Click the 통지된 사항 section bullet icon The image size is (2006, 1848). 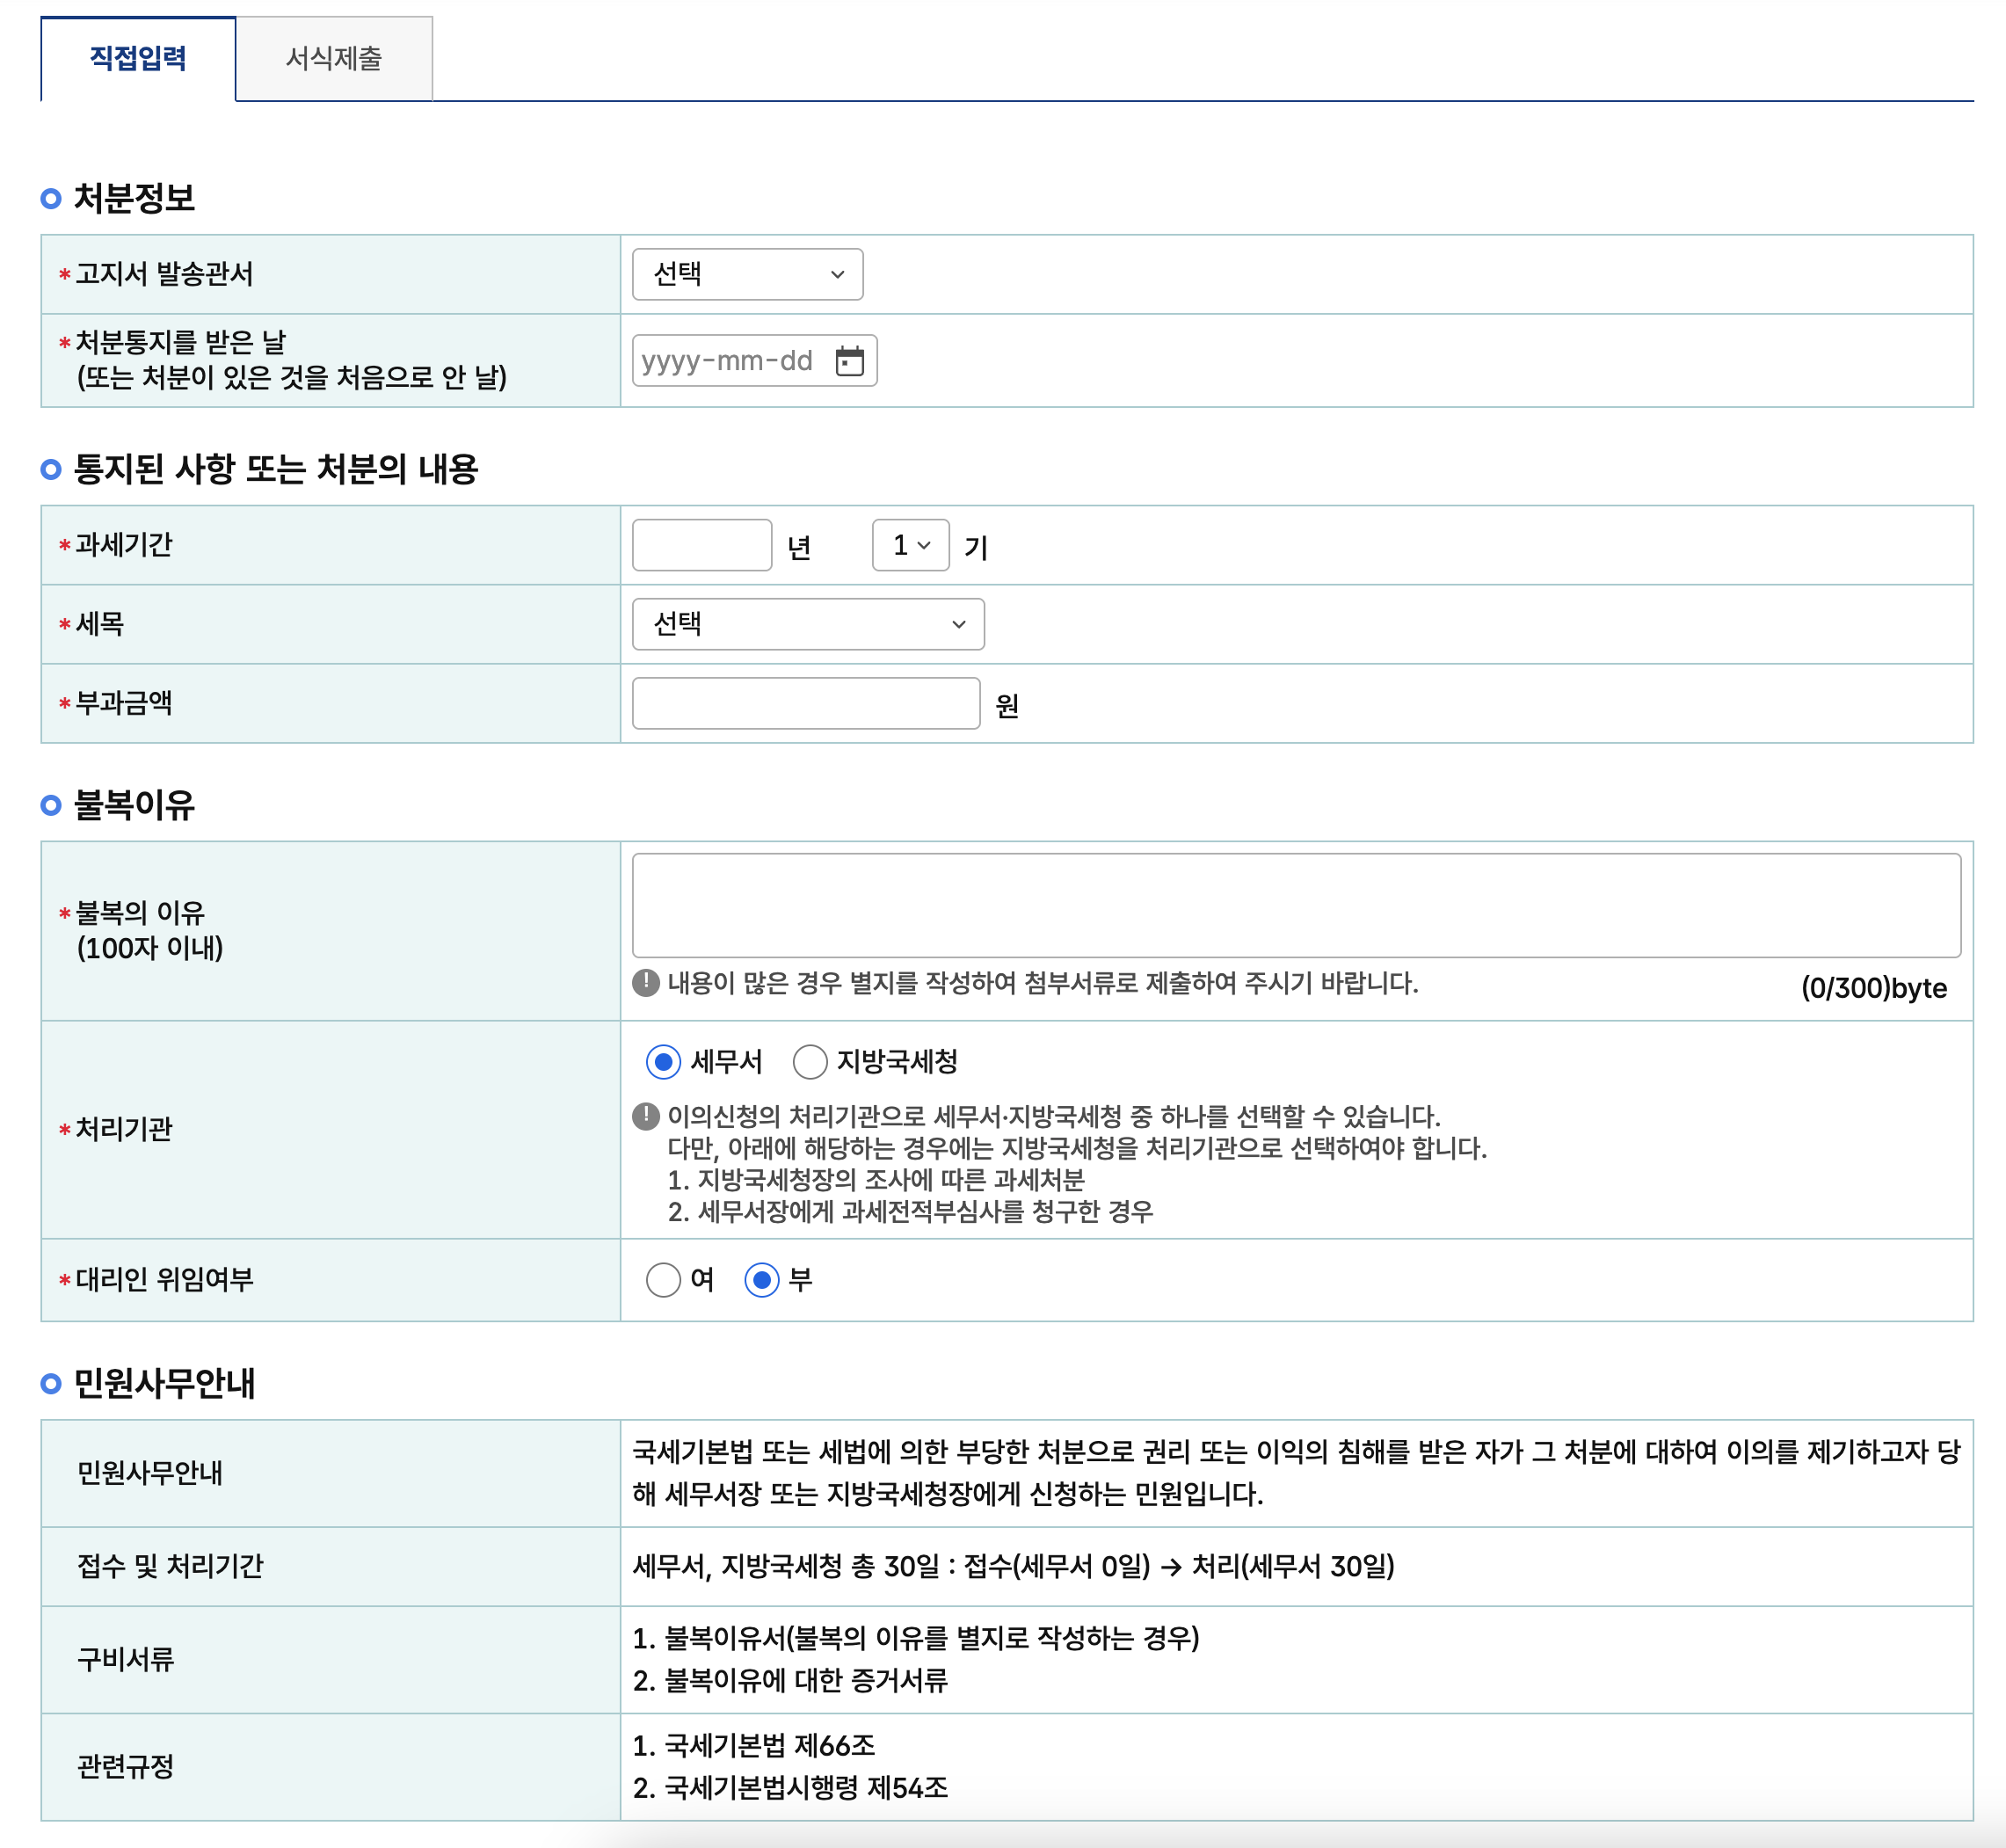tap(51, 470)
